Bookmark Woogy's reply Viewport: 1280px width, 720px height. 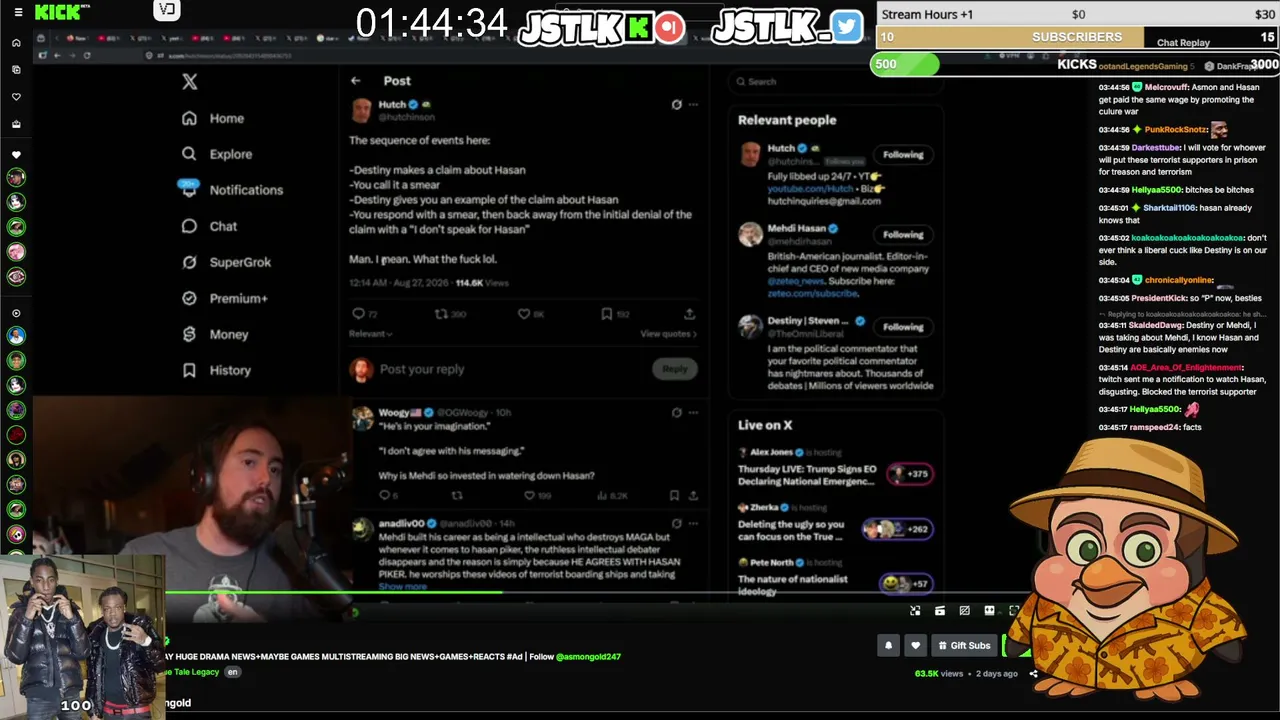pos(674,495)
